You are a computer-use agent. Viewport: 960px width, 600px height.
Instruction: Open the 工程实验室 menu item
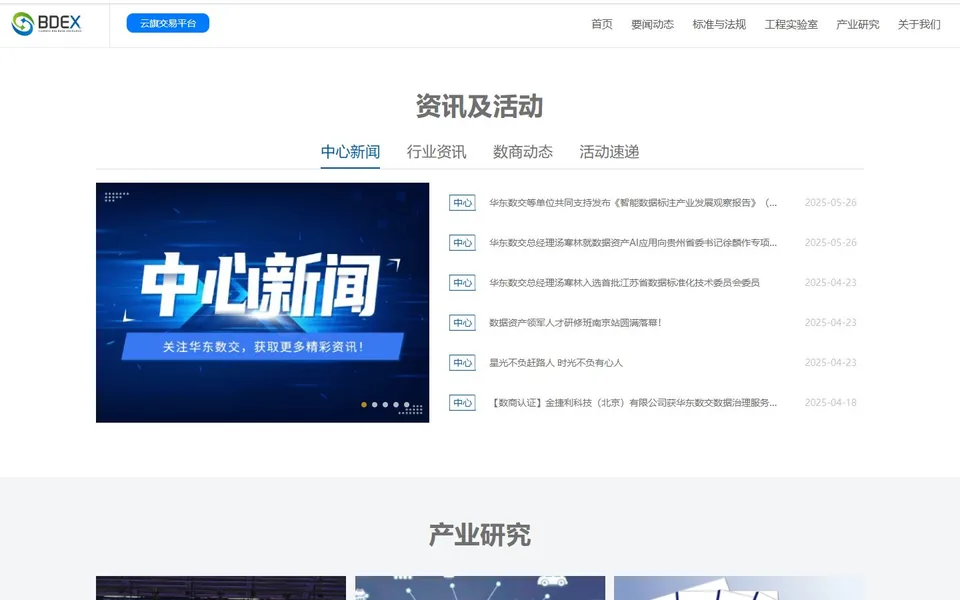click(791, 24)
